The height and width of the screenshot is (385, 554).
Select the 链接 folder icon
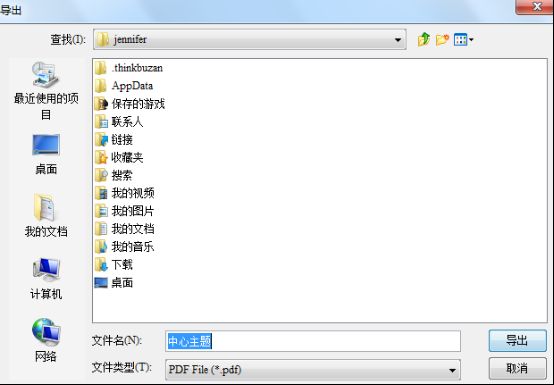101,140
